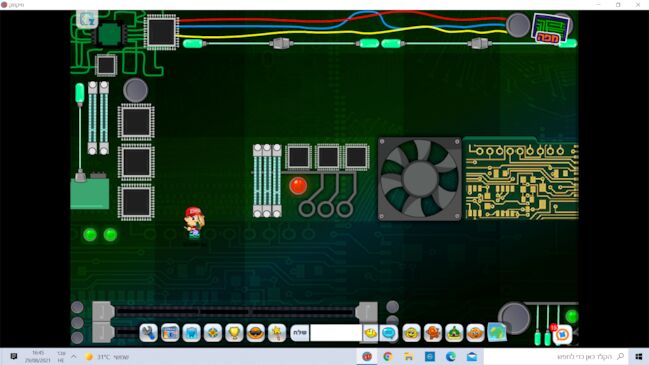Open Chrome from the taskbar
The width and height of the screenshot is (649, 365).
tap(387, 356)
